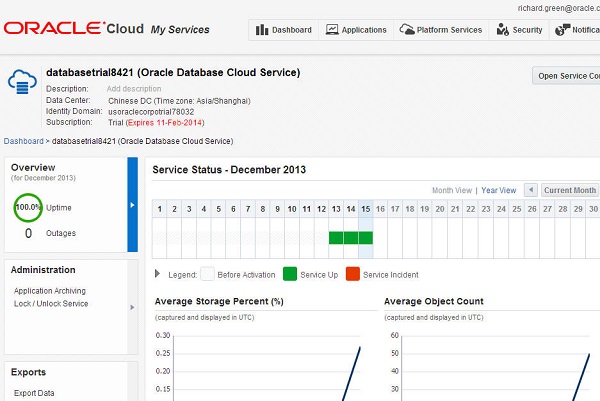The image size is (600, 401).
Task: Go to previous month arrow button
Action: [x=531, y=190]
